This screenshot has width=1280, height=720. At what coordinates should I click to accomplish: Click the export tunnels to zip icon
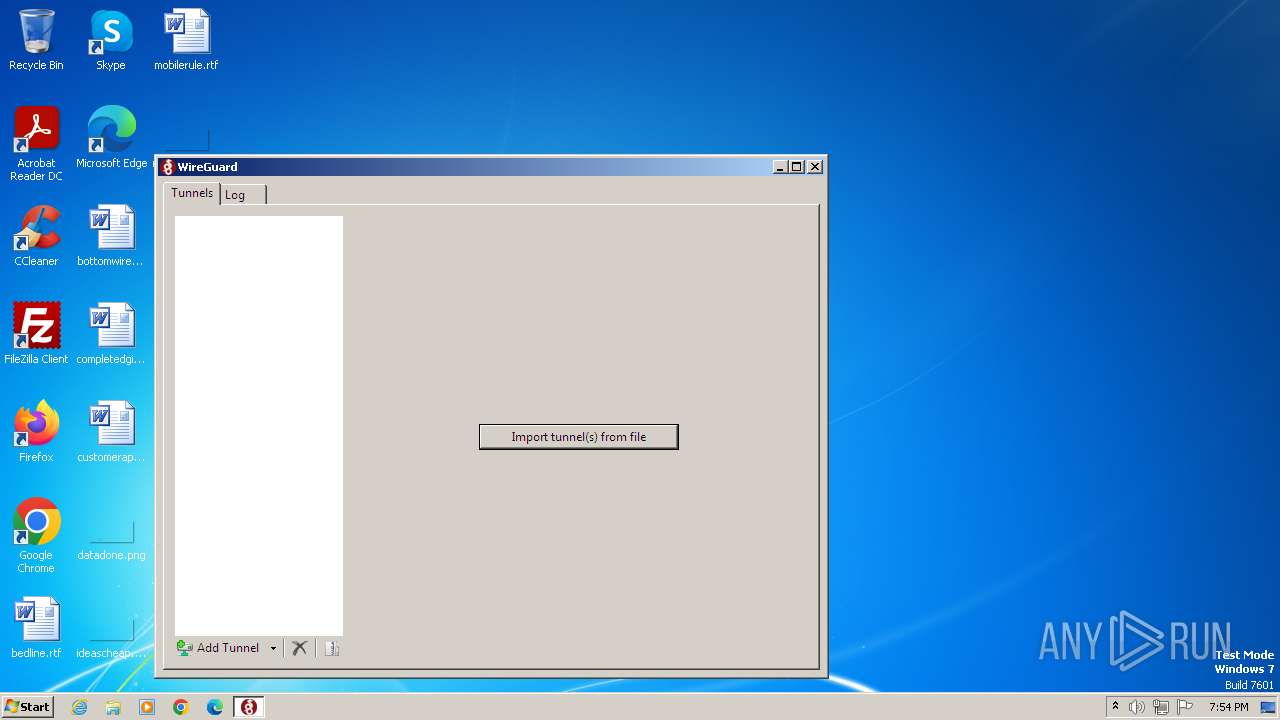pyautogui.click(x=332, y=648)
